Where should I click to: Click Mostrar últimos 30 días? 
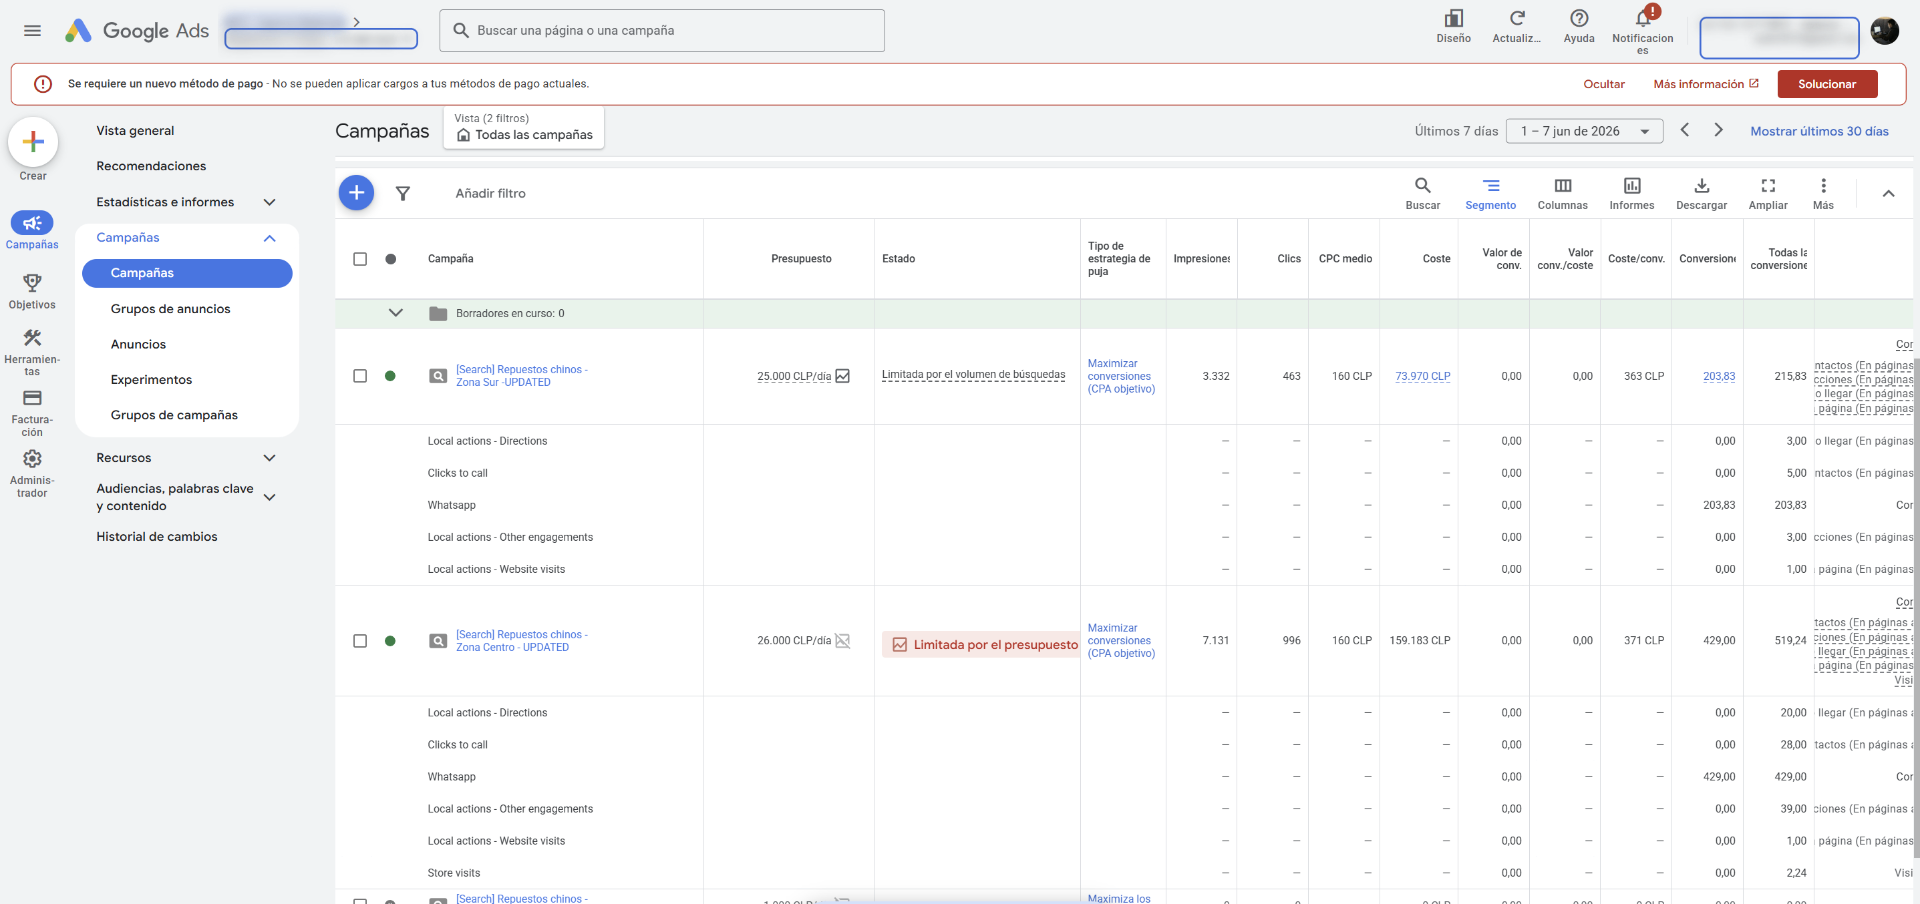(1819, 131)
